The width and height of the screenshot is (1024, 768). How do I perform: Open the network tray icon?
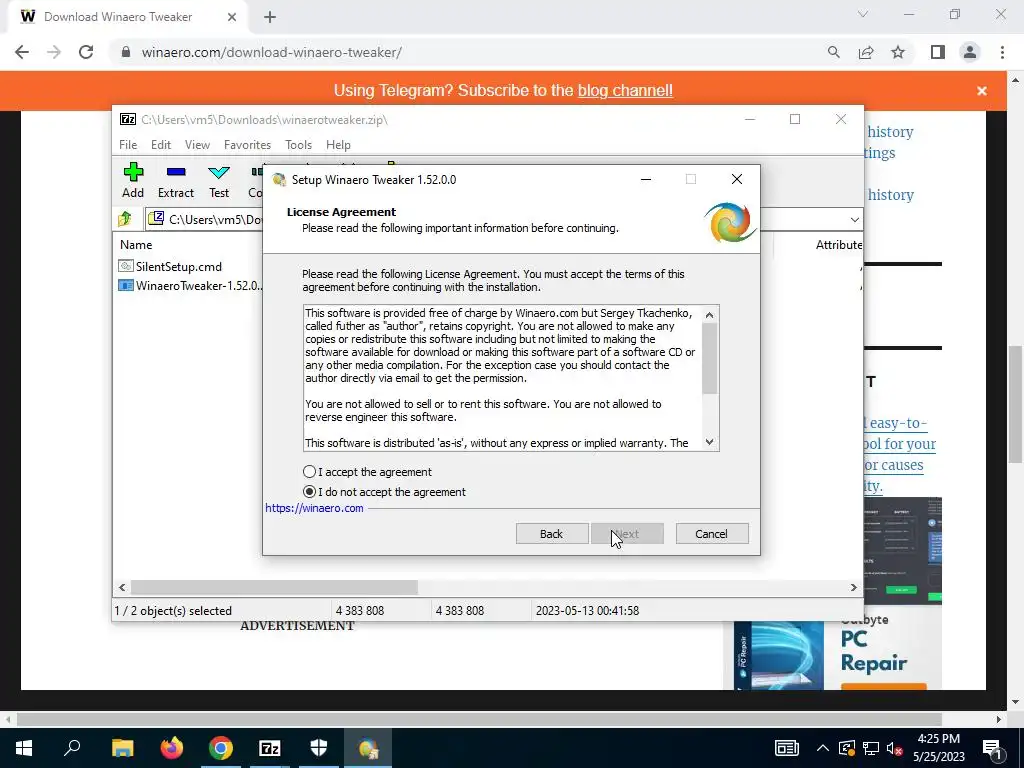[871, 748]
